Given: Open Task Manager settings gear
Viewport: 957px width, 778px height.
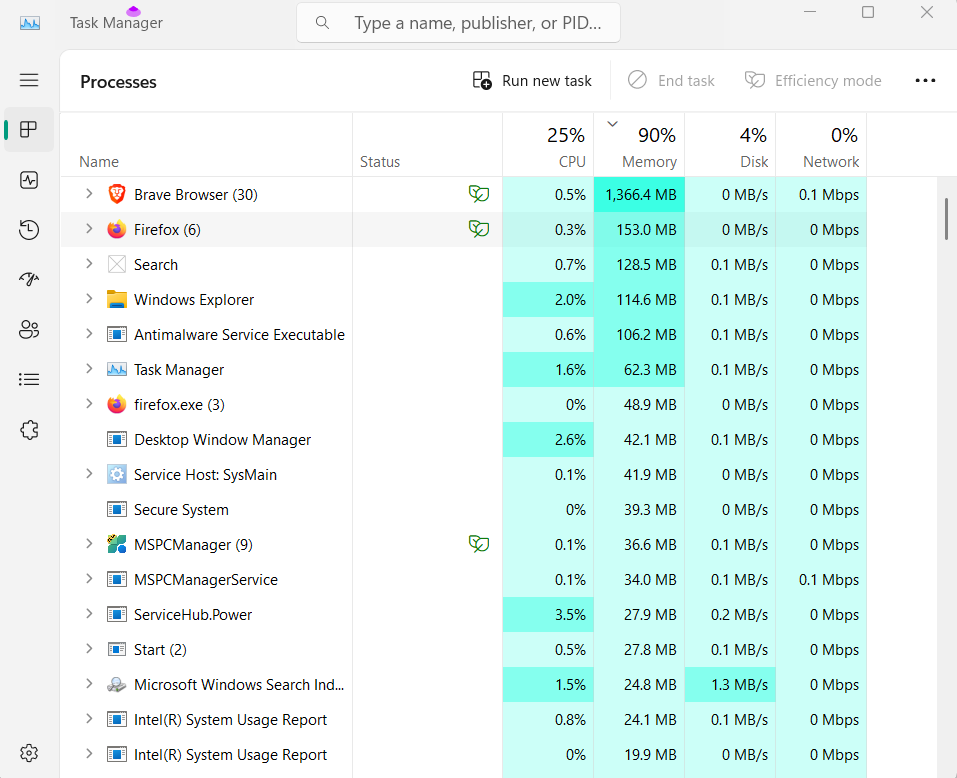Looking at the screenshot, I should [x=29, y=753].
